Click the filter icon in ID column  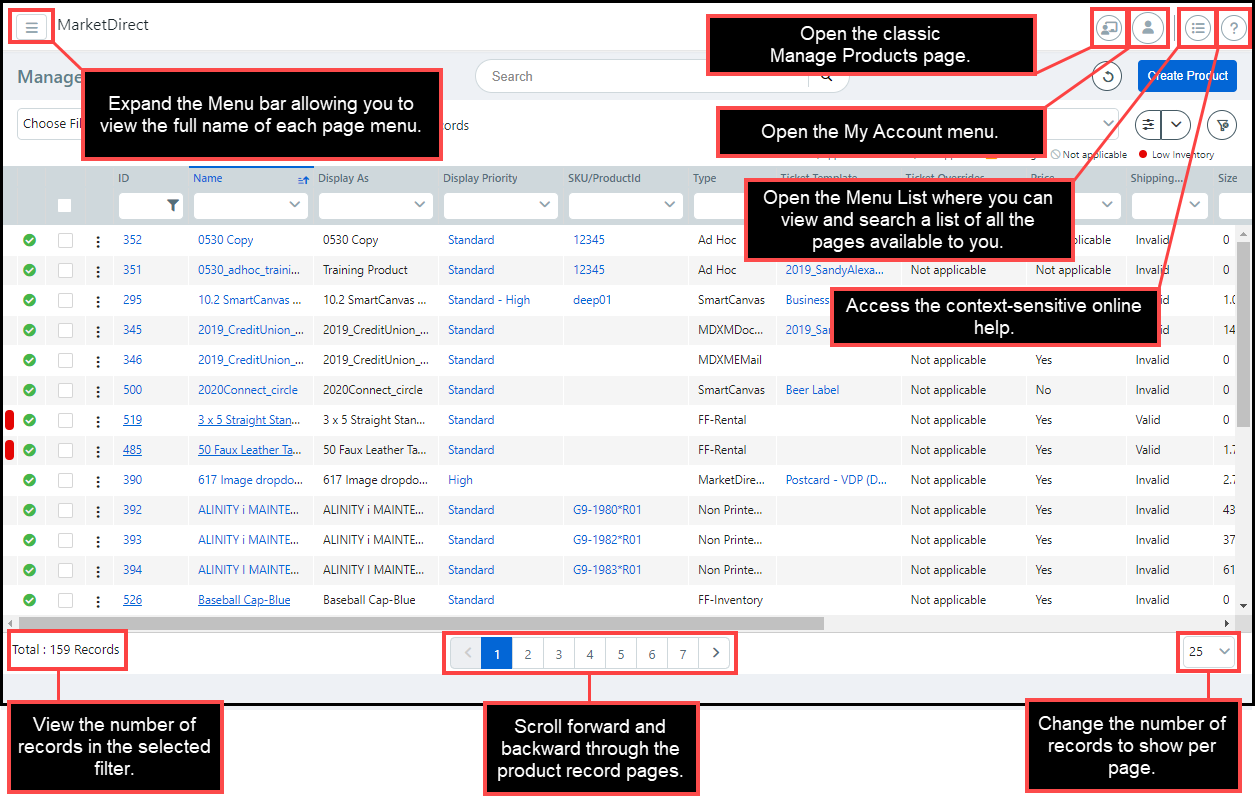click(173, 206)
